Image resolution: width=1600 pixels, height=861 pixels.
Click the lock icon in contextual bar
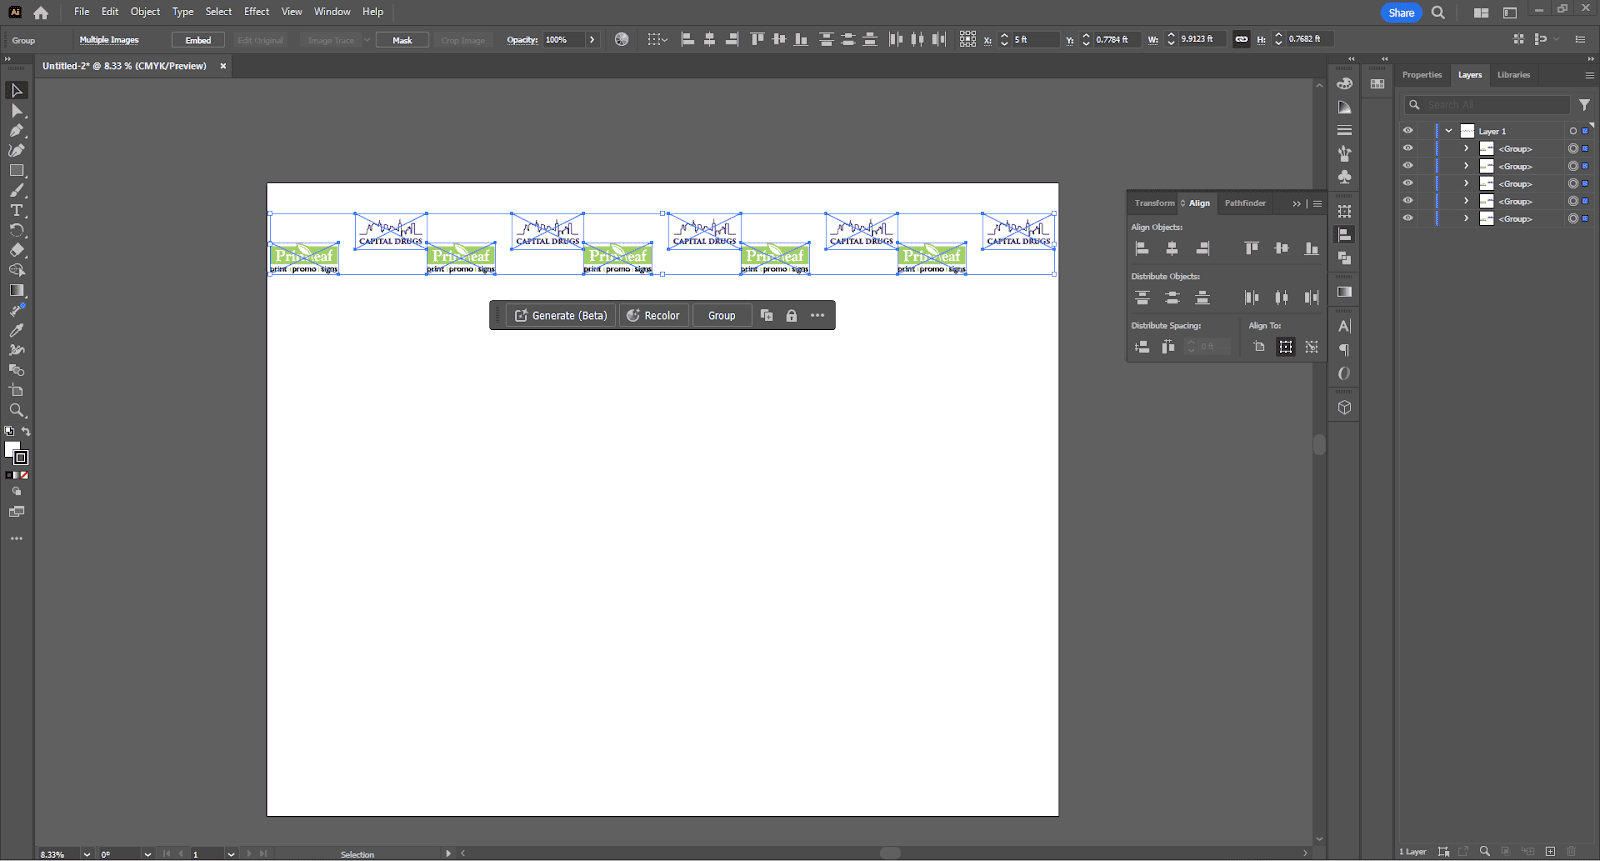coord(791,315)
